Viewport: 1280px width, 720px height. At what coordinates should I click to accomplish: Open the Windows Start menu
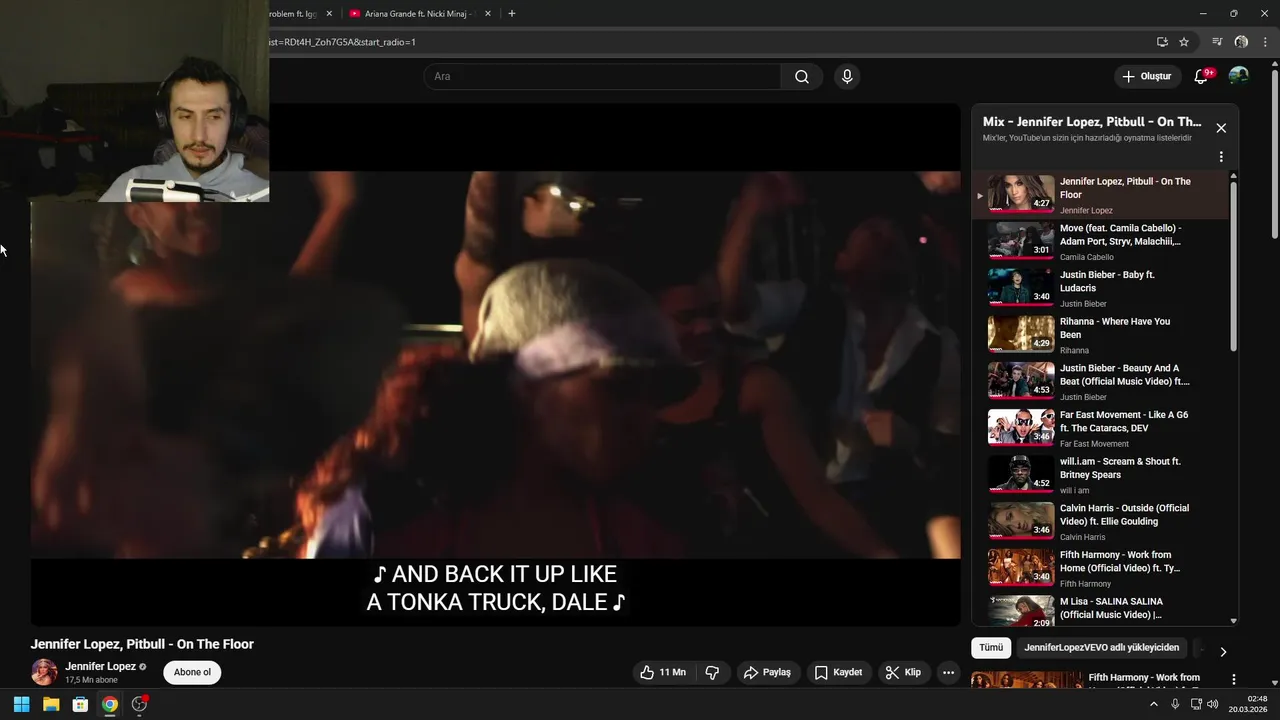tap(21, 704)
